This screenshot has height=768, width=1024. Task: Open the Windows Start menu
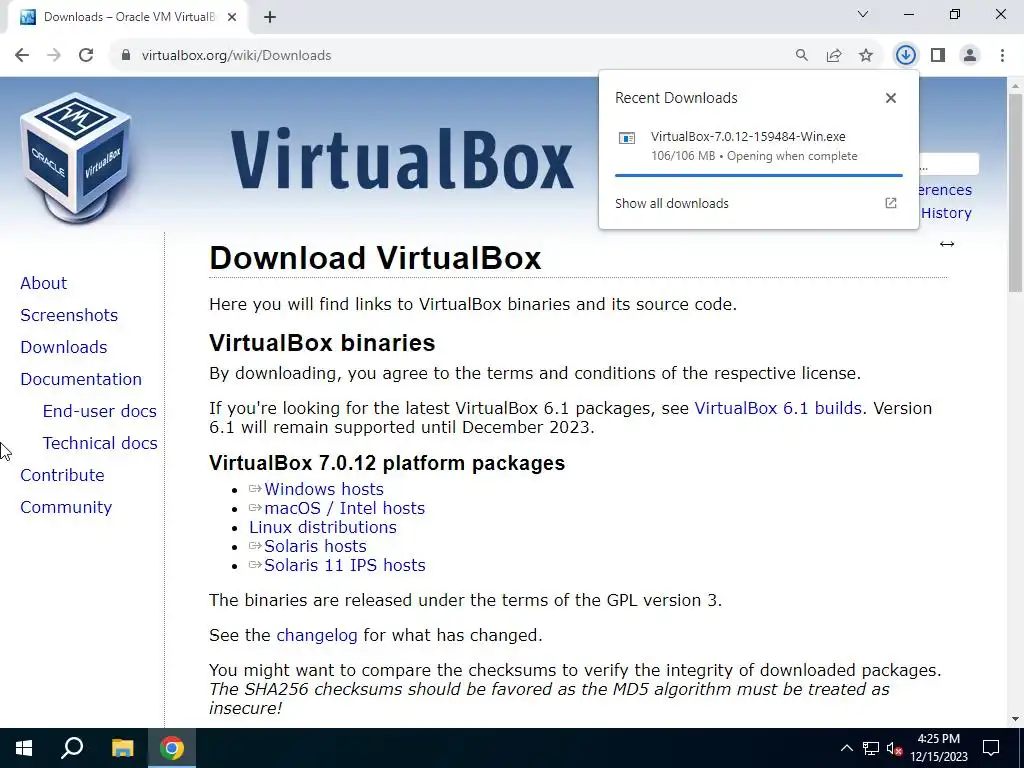point(24,748)
